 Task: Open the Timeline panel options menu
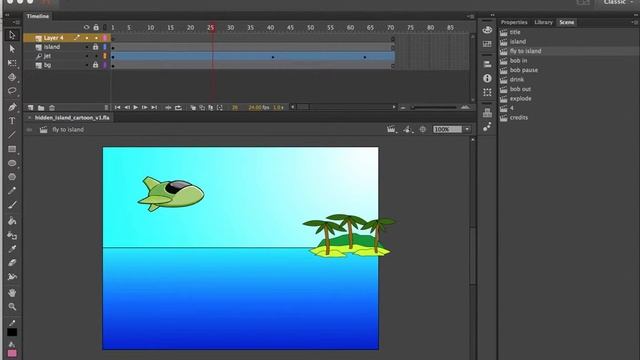coord(471,17)
